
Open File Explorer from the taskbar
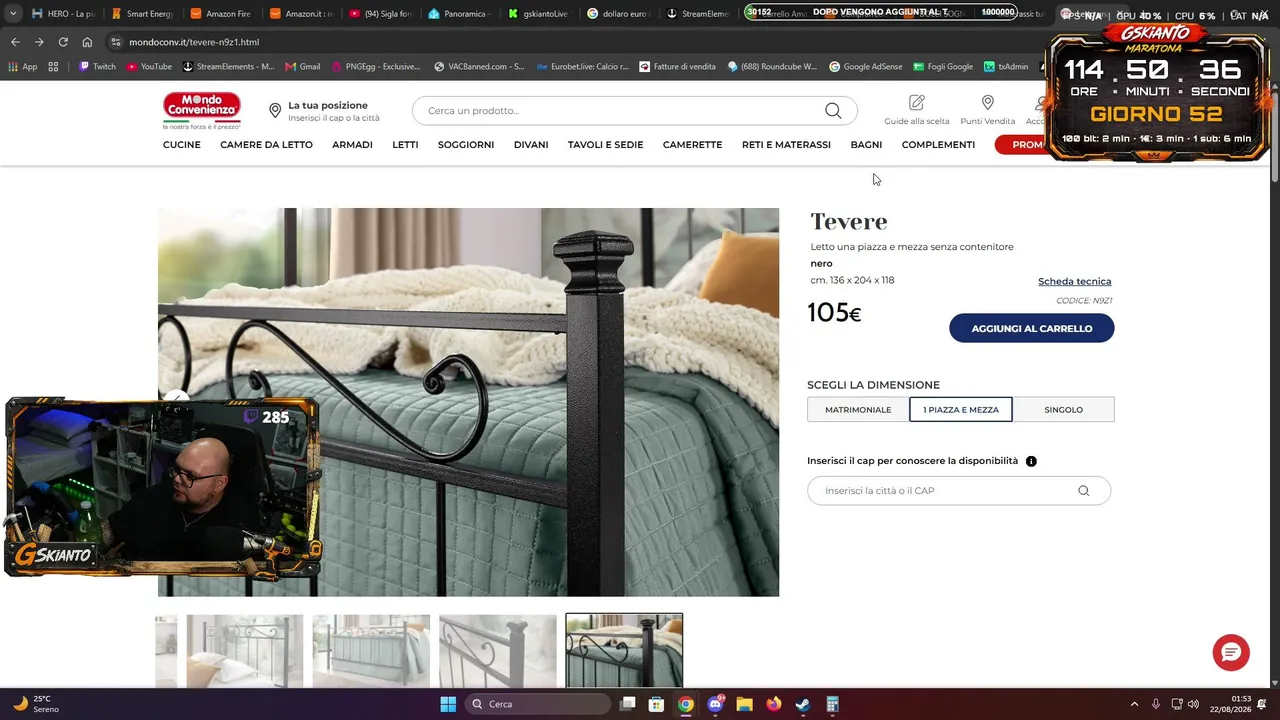(744, 704)
